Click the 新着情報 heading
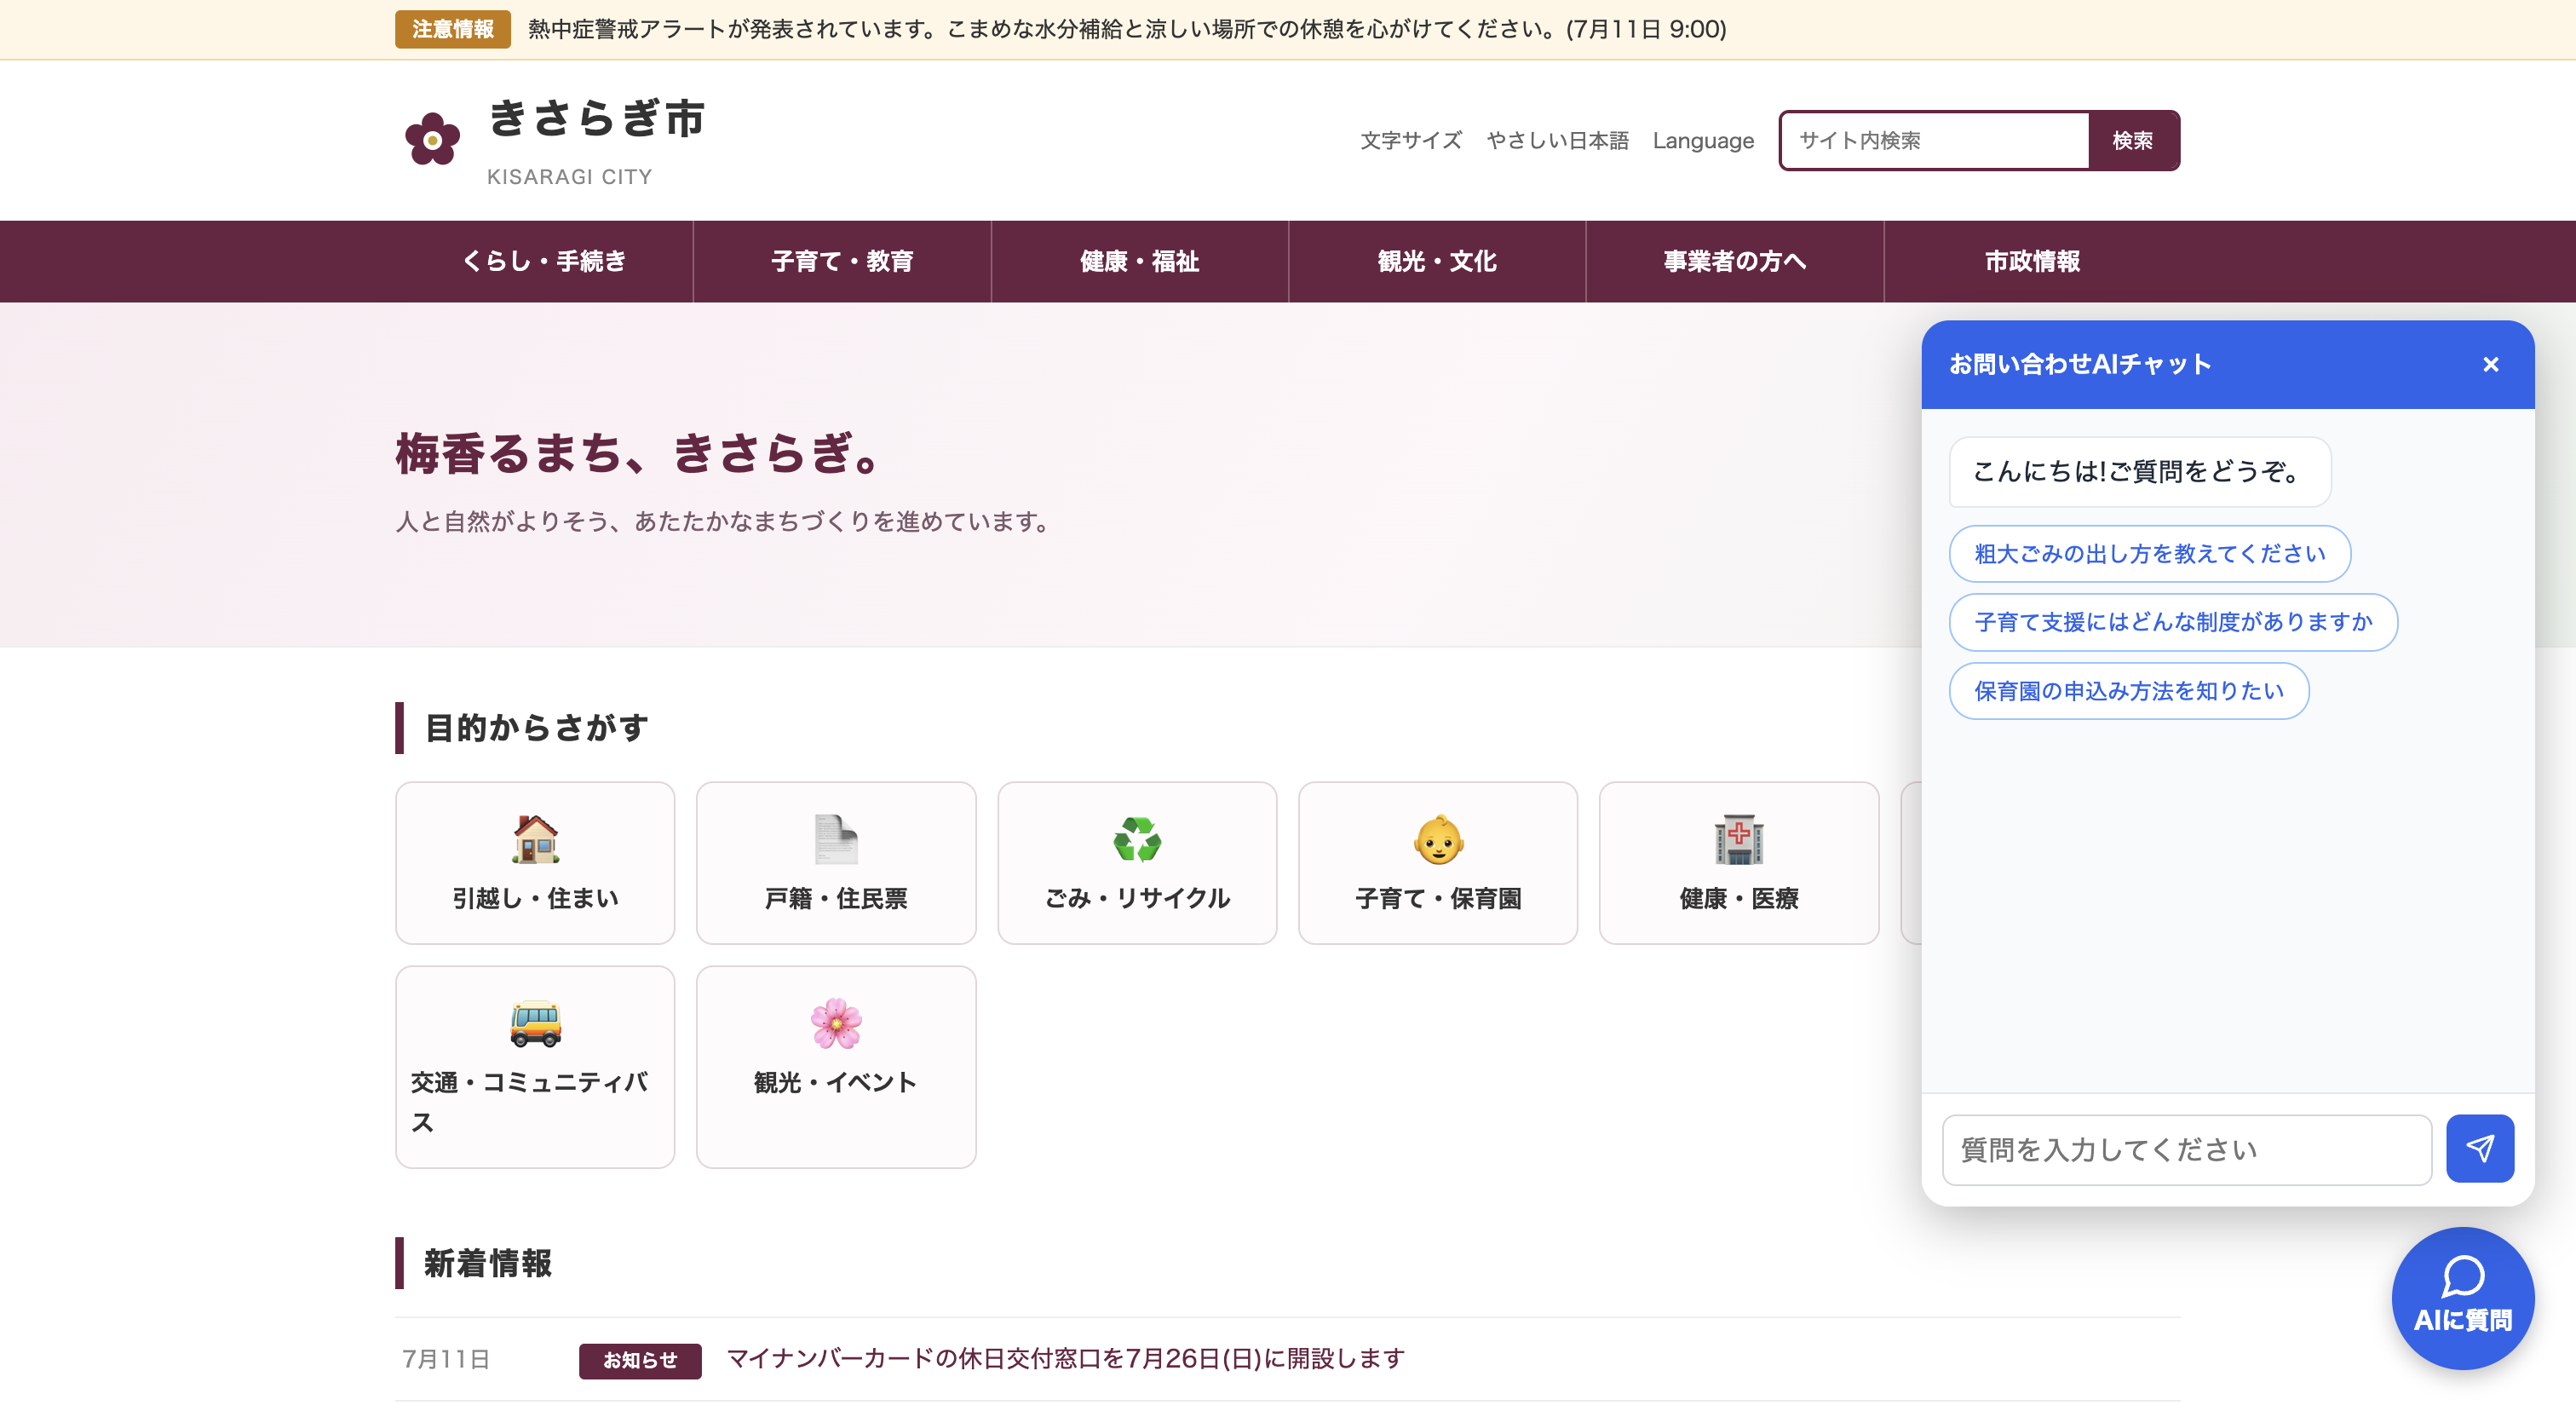Image resolution: width=2576 pixels, height=1411 pixels. click(x=488, y=1263)
